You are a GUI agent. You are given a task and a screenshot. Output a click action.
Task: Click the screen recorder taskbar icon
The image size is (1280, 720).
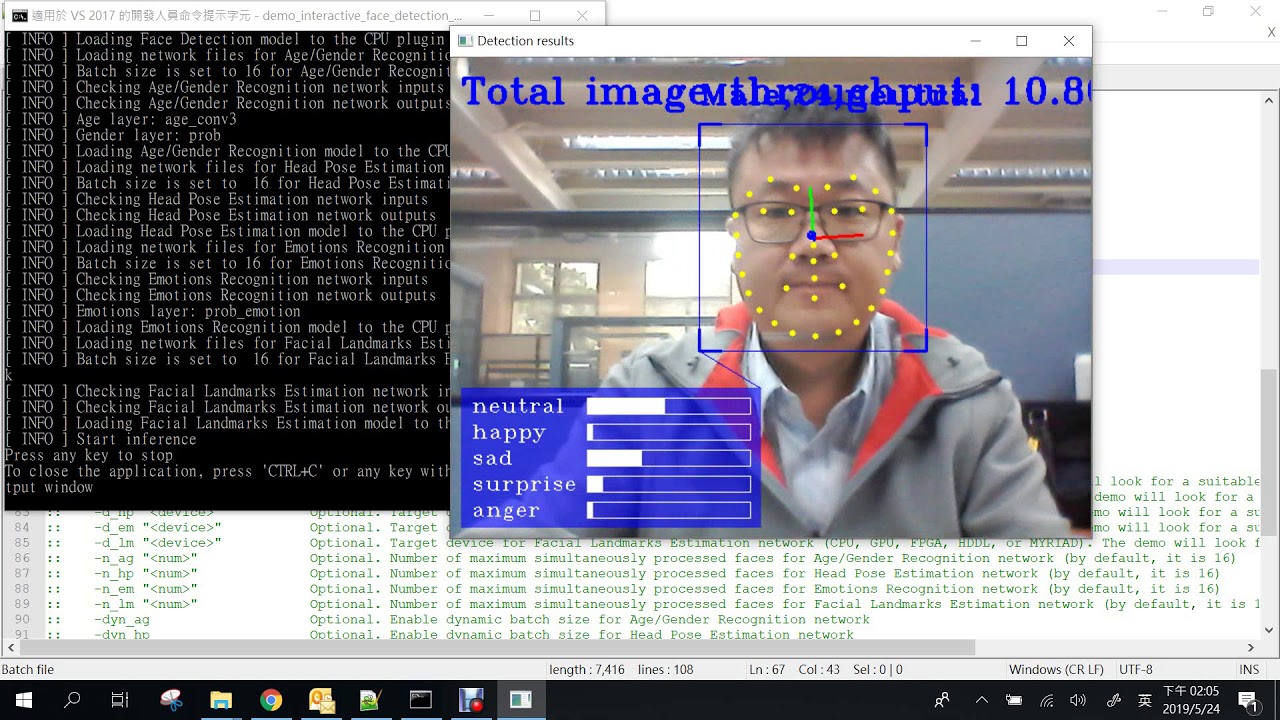coord(471,700)
